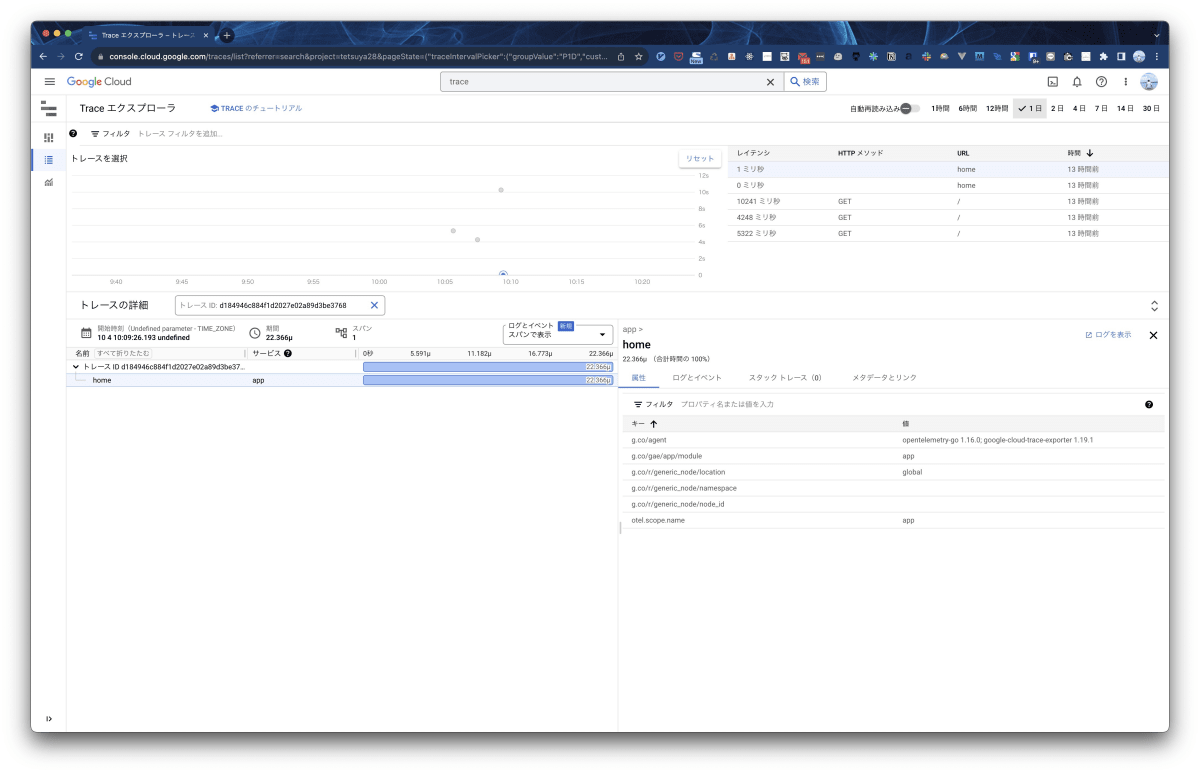The height and width of the screenshot is (773, 1200).
Task: Expand the sidebar with bottom arrow icon
Action: point(49,719)
